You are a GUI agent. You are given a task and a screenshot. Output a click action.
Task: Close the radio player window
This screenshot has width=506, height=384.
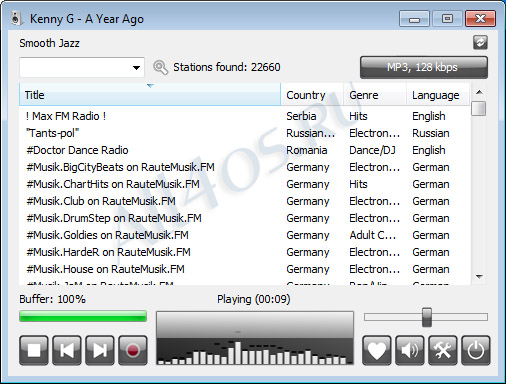tap(480, 19)
